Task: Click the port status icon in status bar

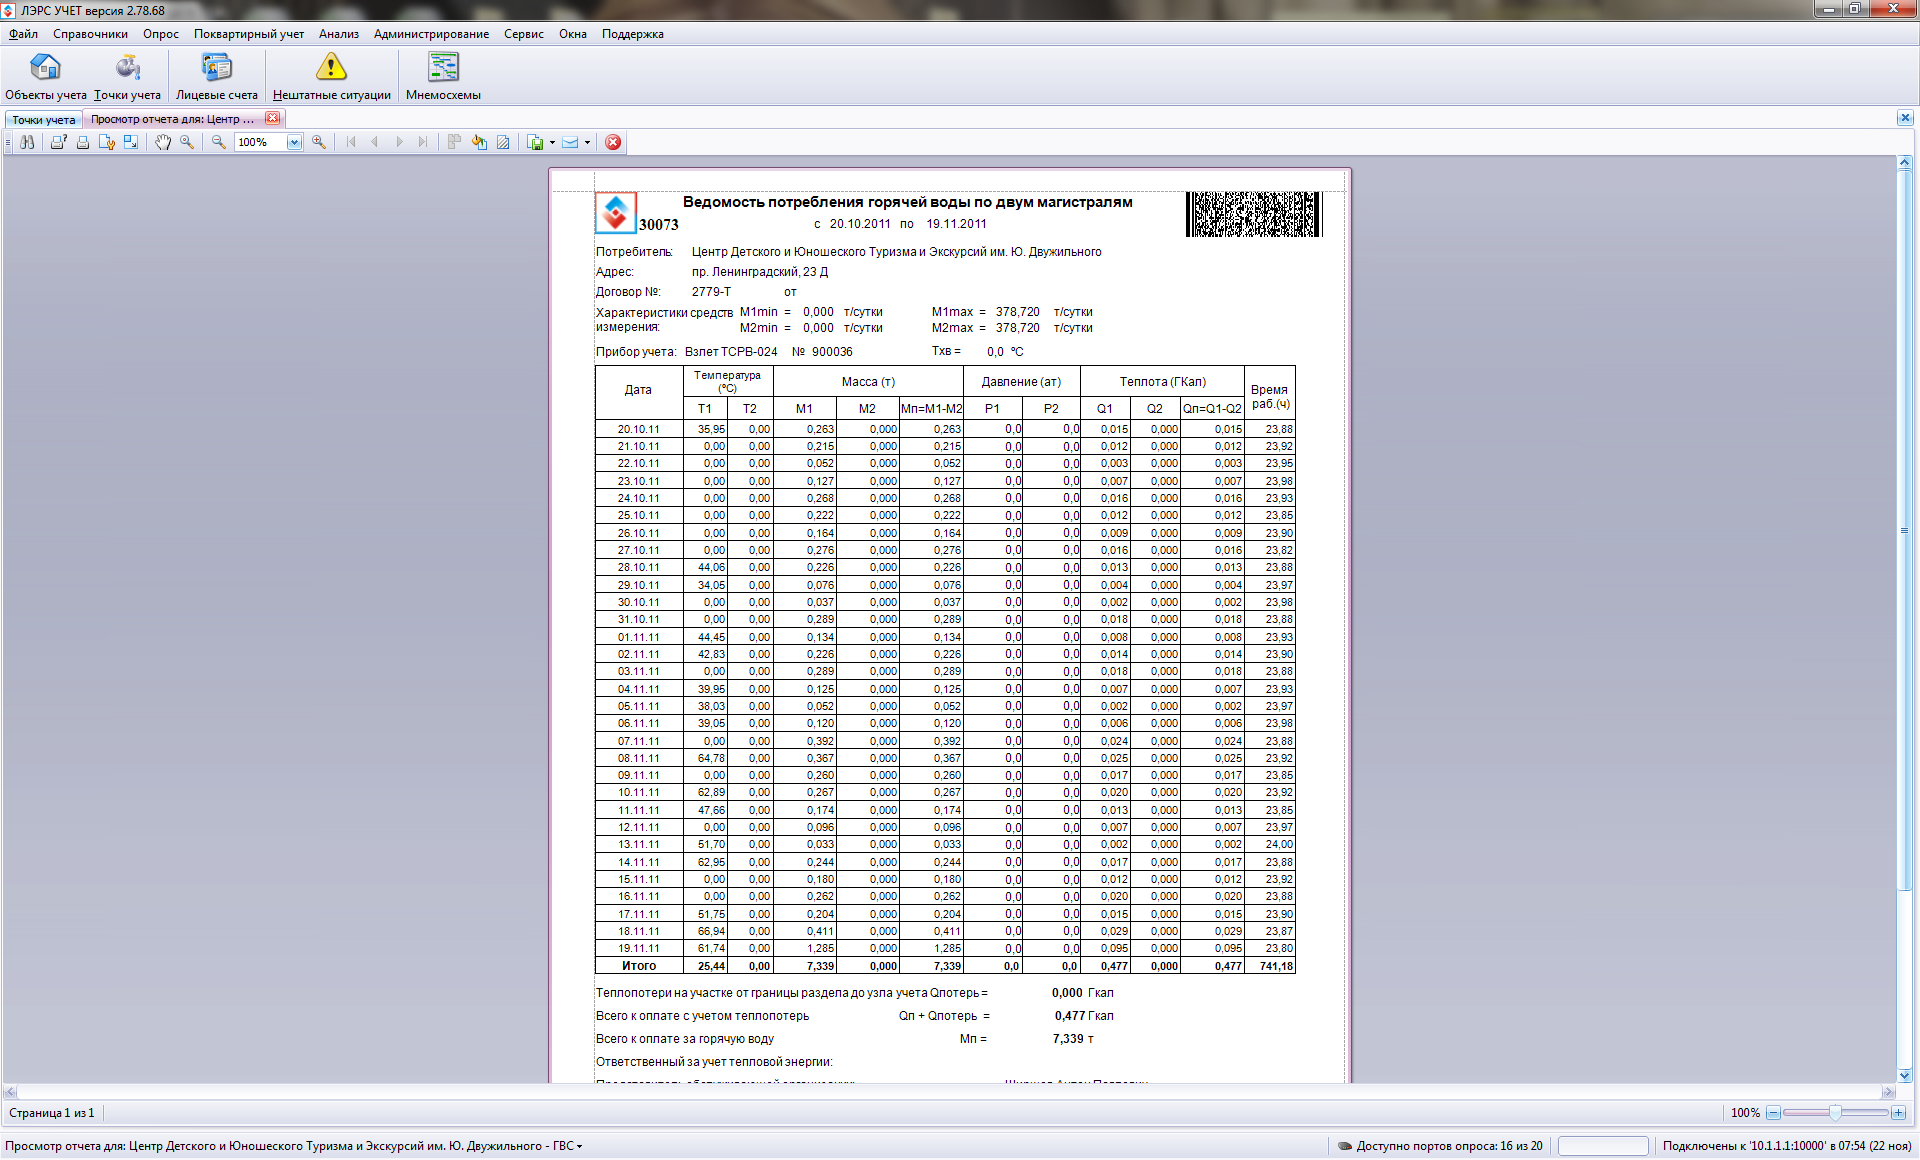Action: (x=1345, y=1146)
